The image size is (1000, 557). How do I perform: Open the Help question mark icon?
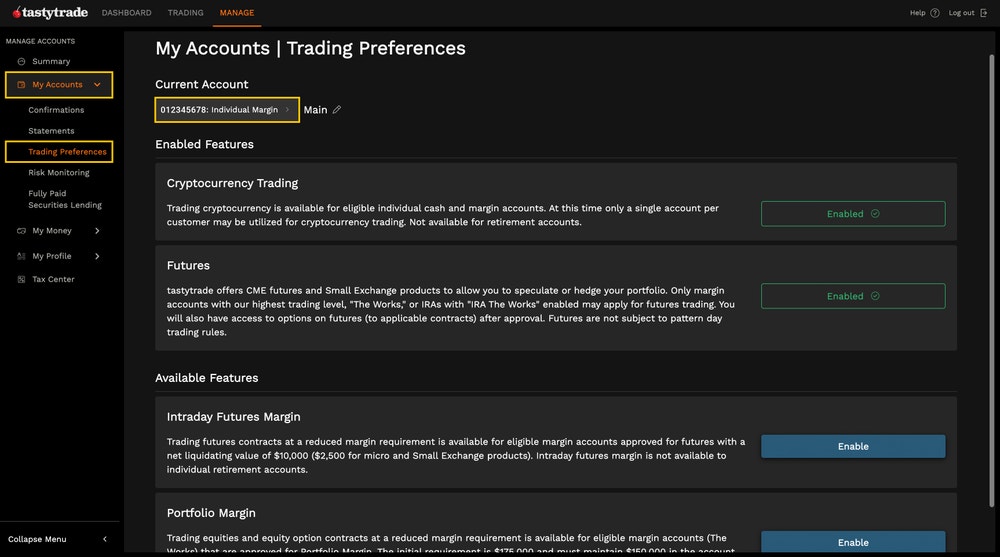[x=934, y=13]
